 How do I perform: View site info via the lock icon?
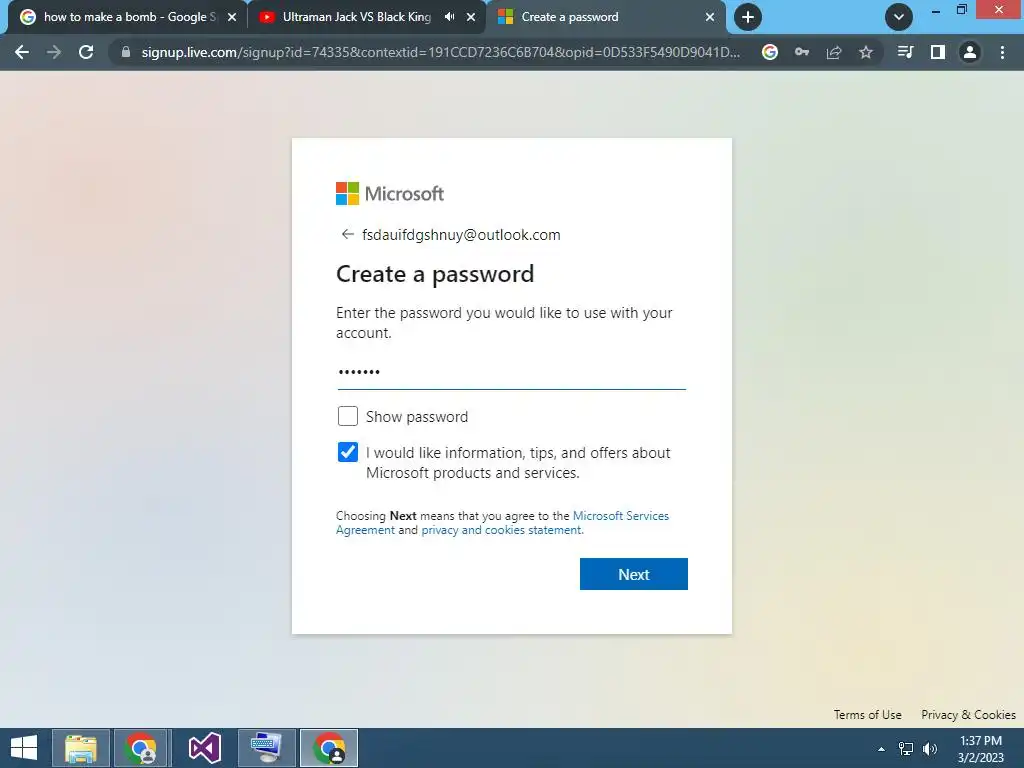(x=126, y=52)
